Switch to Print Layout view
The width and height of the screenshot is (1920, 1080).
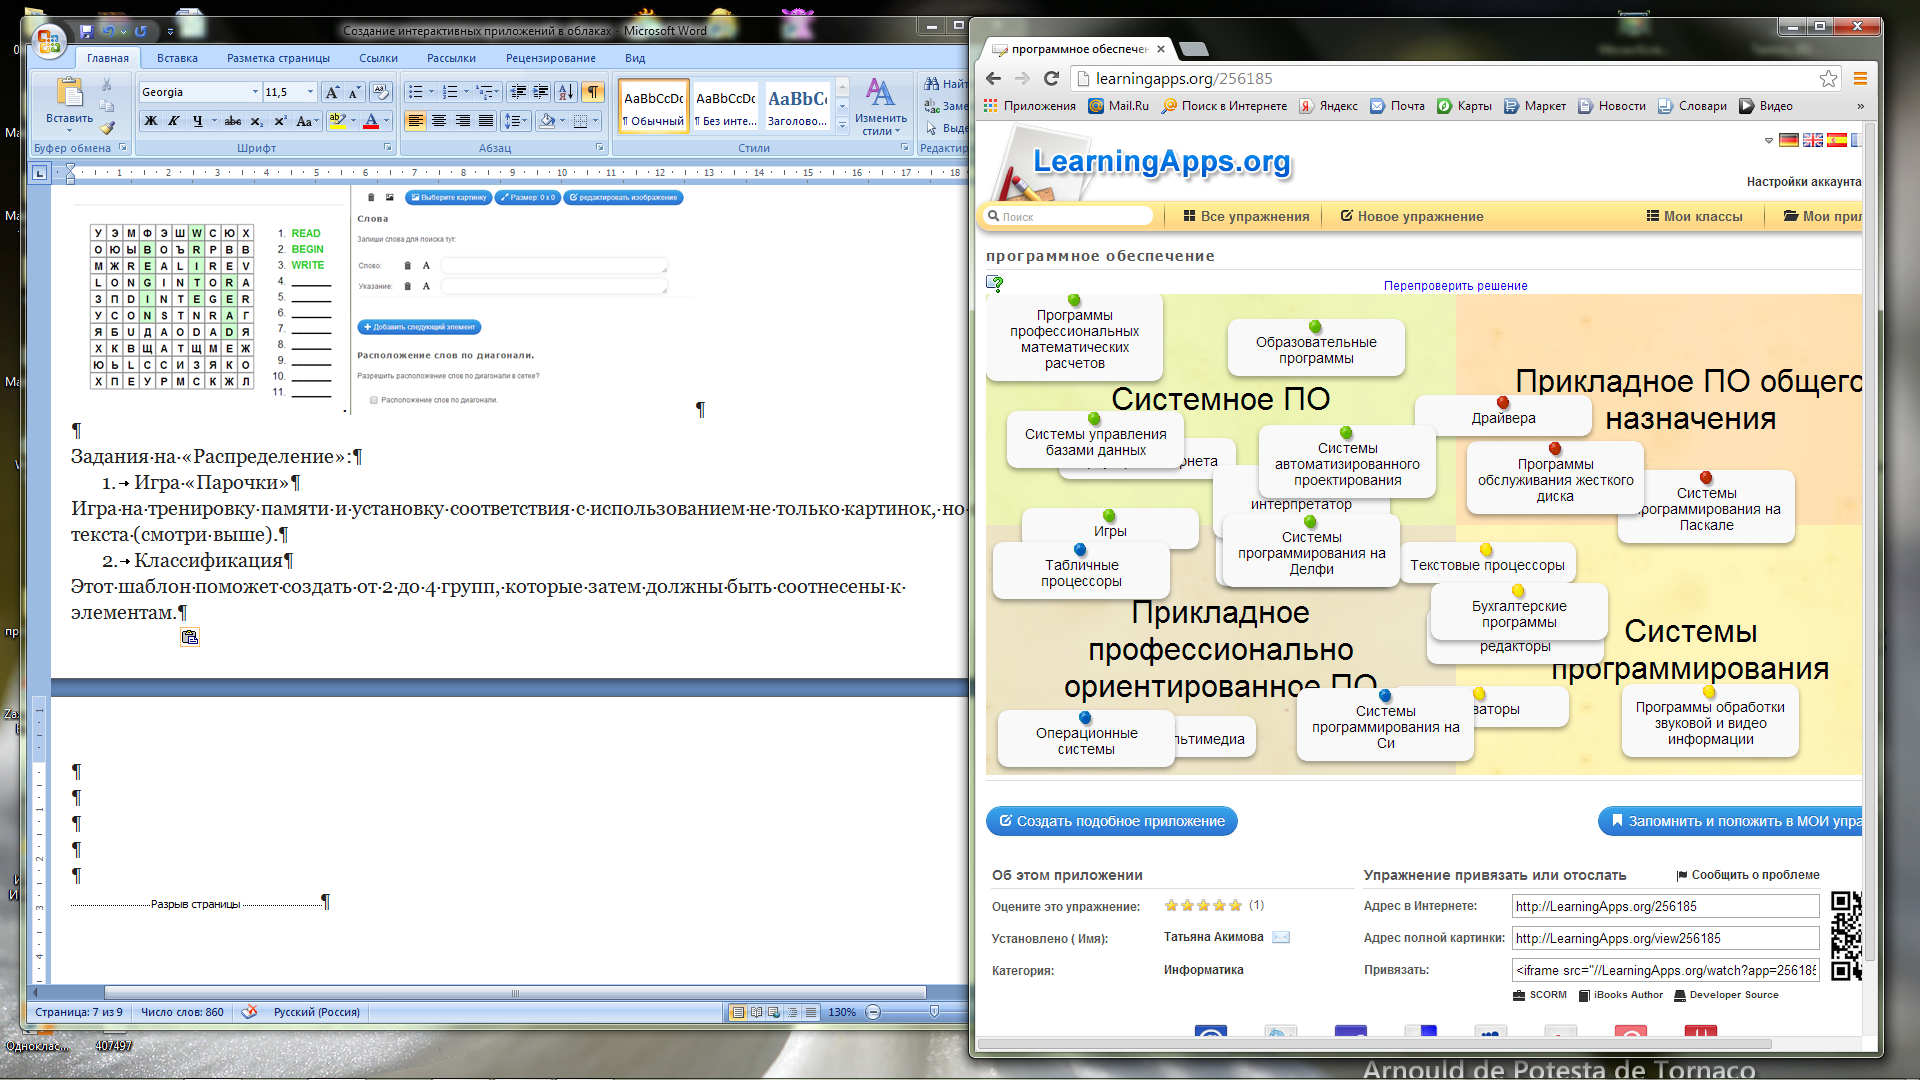point(738,1012)
